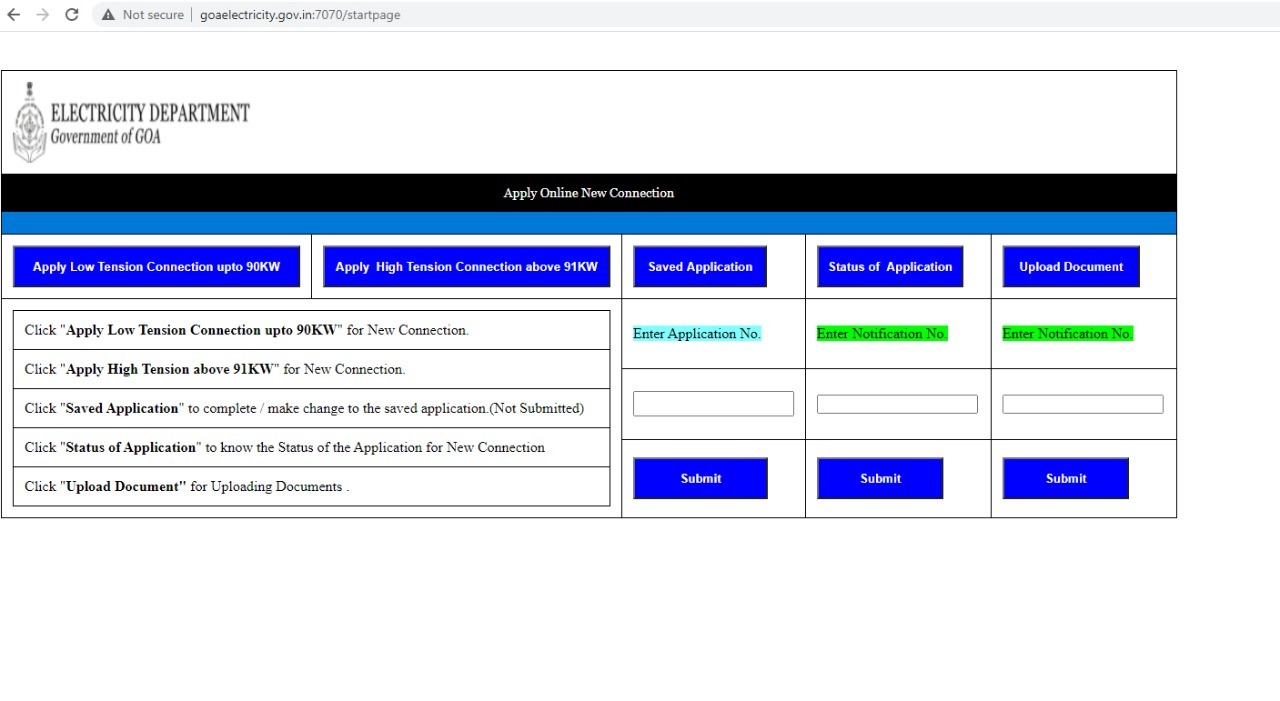1280x701 pixels.
Task: Open Apply High Tension Connection above 91KW
Action: [466, 267]
